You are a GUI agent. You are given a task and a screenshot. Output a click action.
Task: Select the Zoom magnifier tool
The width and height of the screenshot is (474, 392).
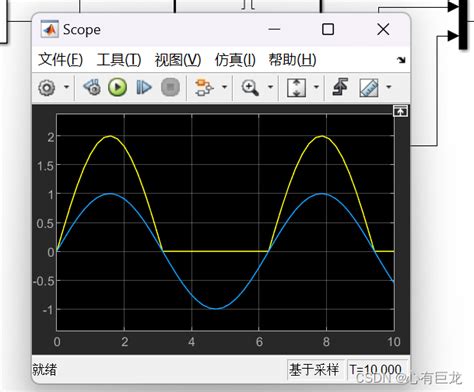pyautogui.click(x=250, y=88)
